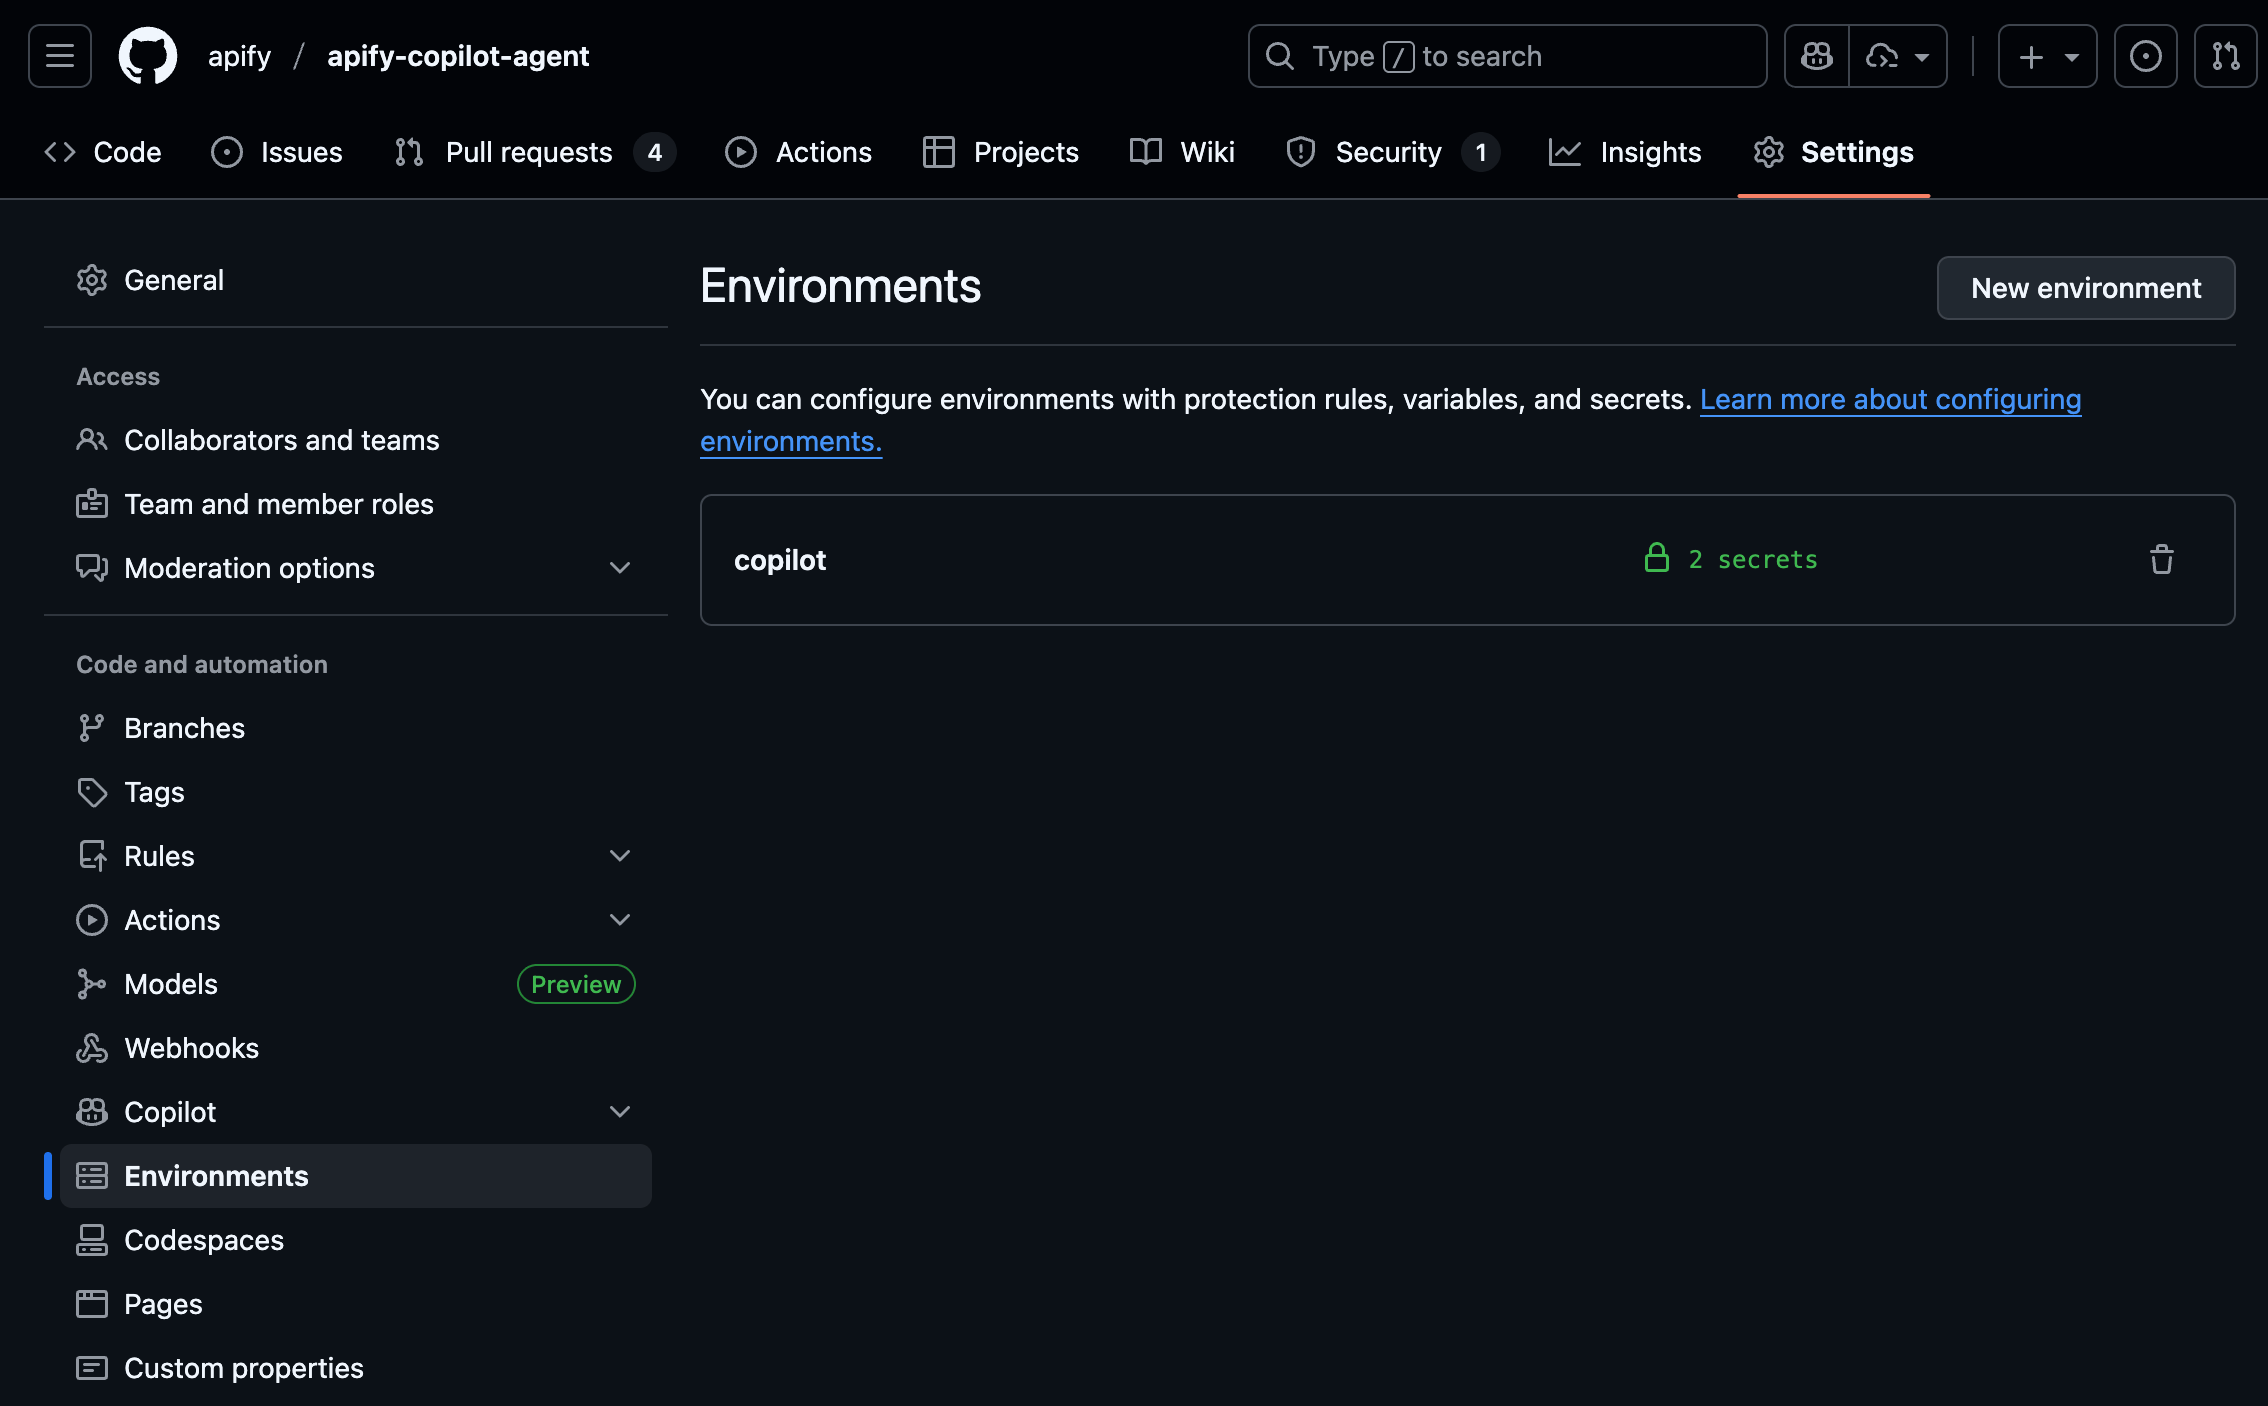Expand the Copilot sidebar section
Screen dimensions: 2268x1406
(x=620, y=1111)
